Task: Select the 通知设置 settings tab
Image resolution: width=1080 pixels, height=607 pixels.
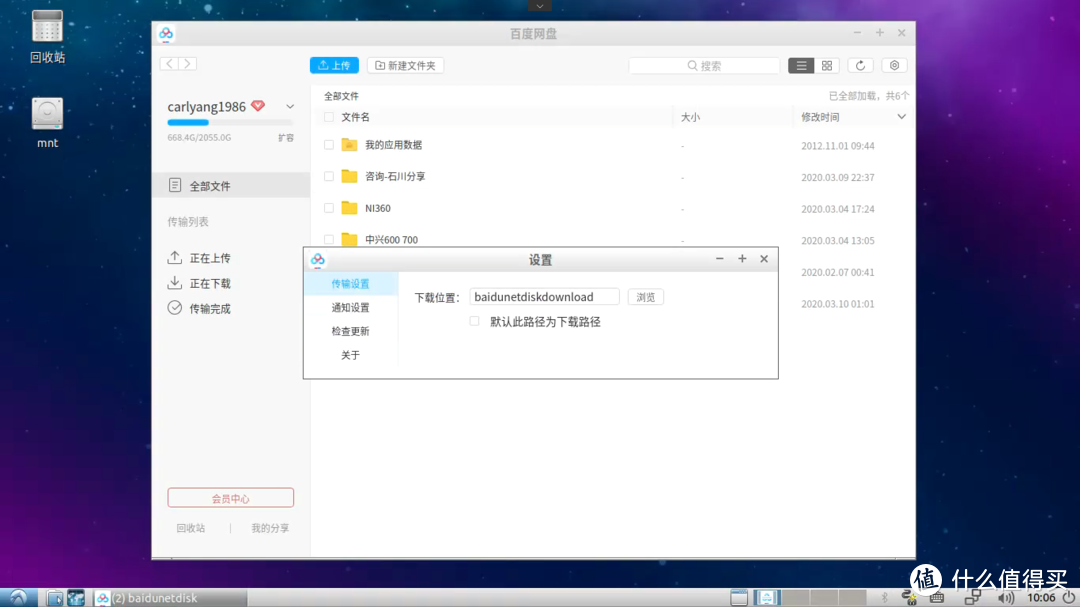Action: coord(351,307)
